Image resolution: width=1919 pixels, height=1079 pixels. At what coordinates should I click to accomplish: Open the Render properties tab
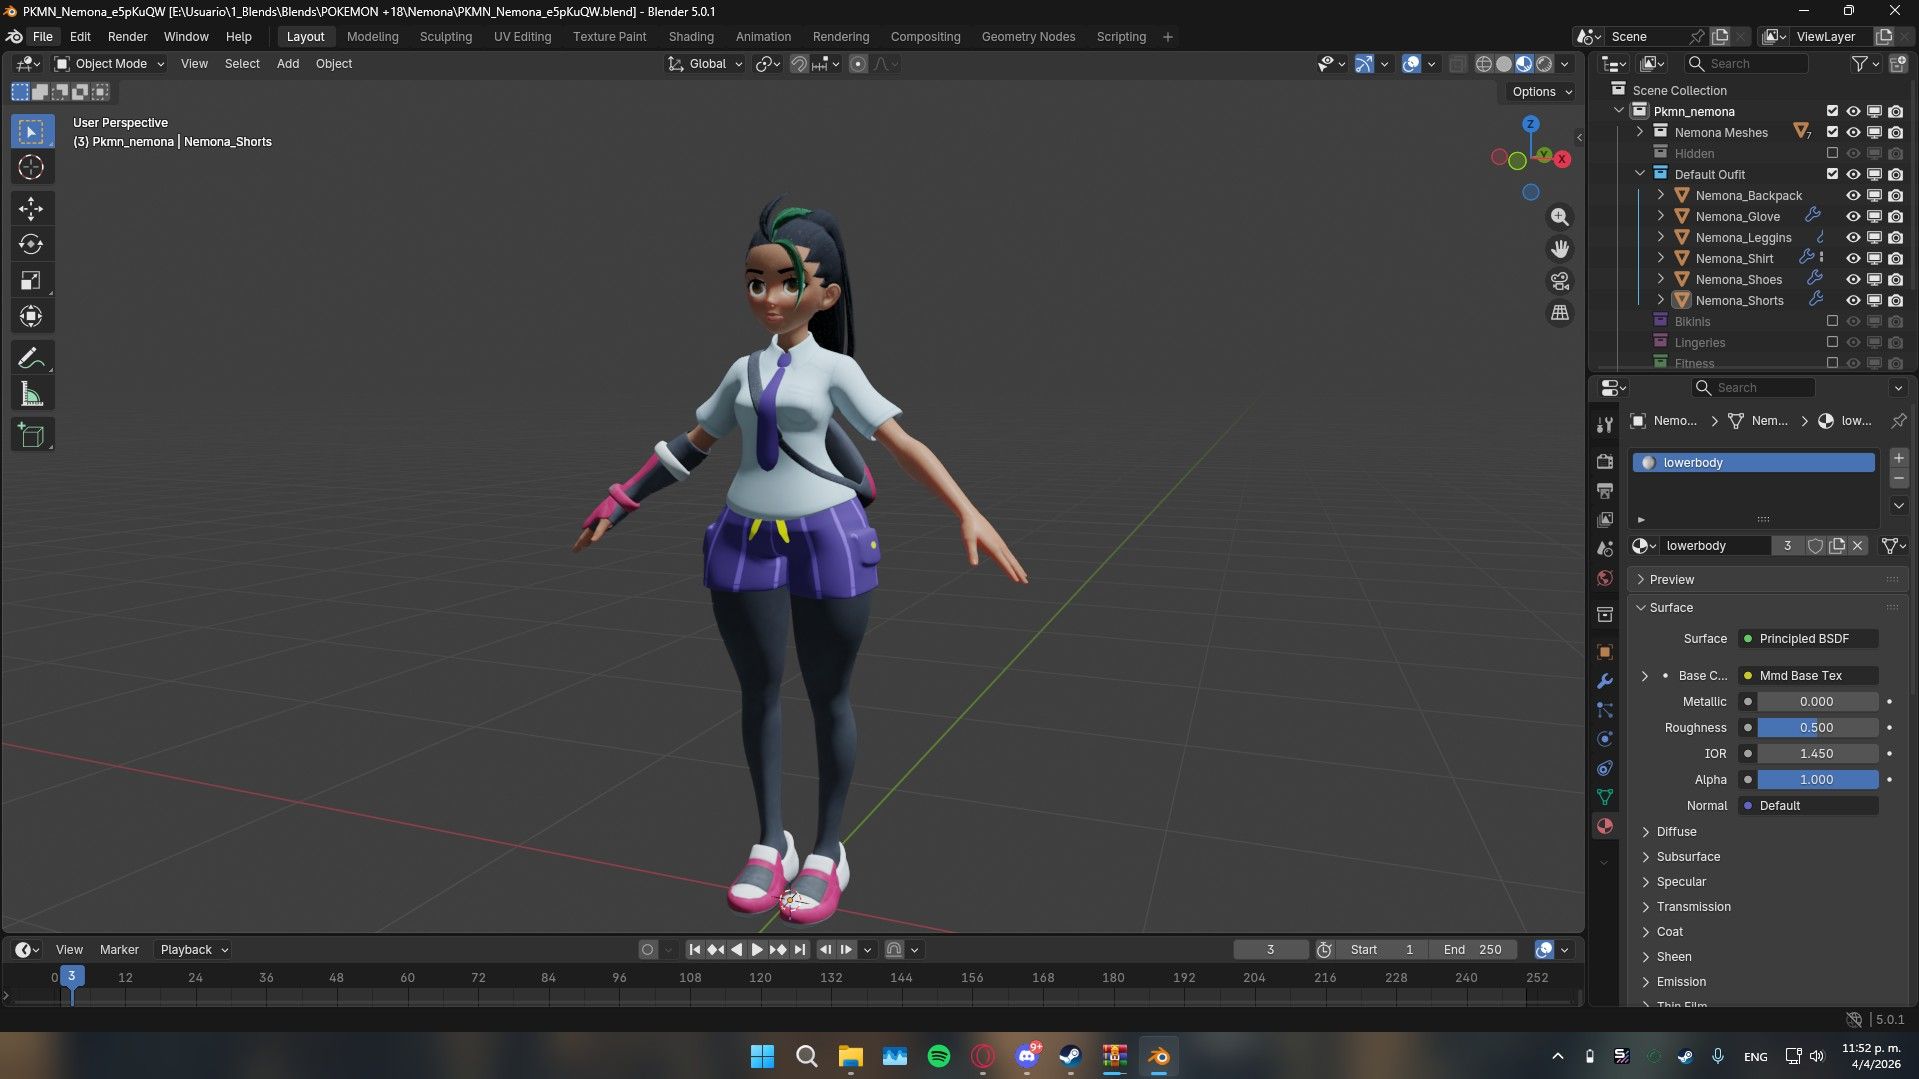point(1605,462)
